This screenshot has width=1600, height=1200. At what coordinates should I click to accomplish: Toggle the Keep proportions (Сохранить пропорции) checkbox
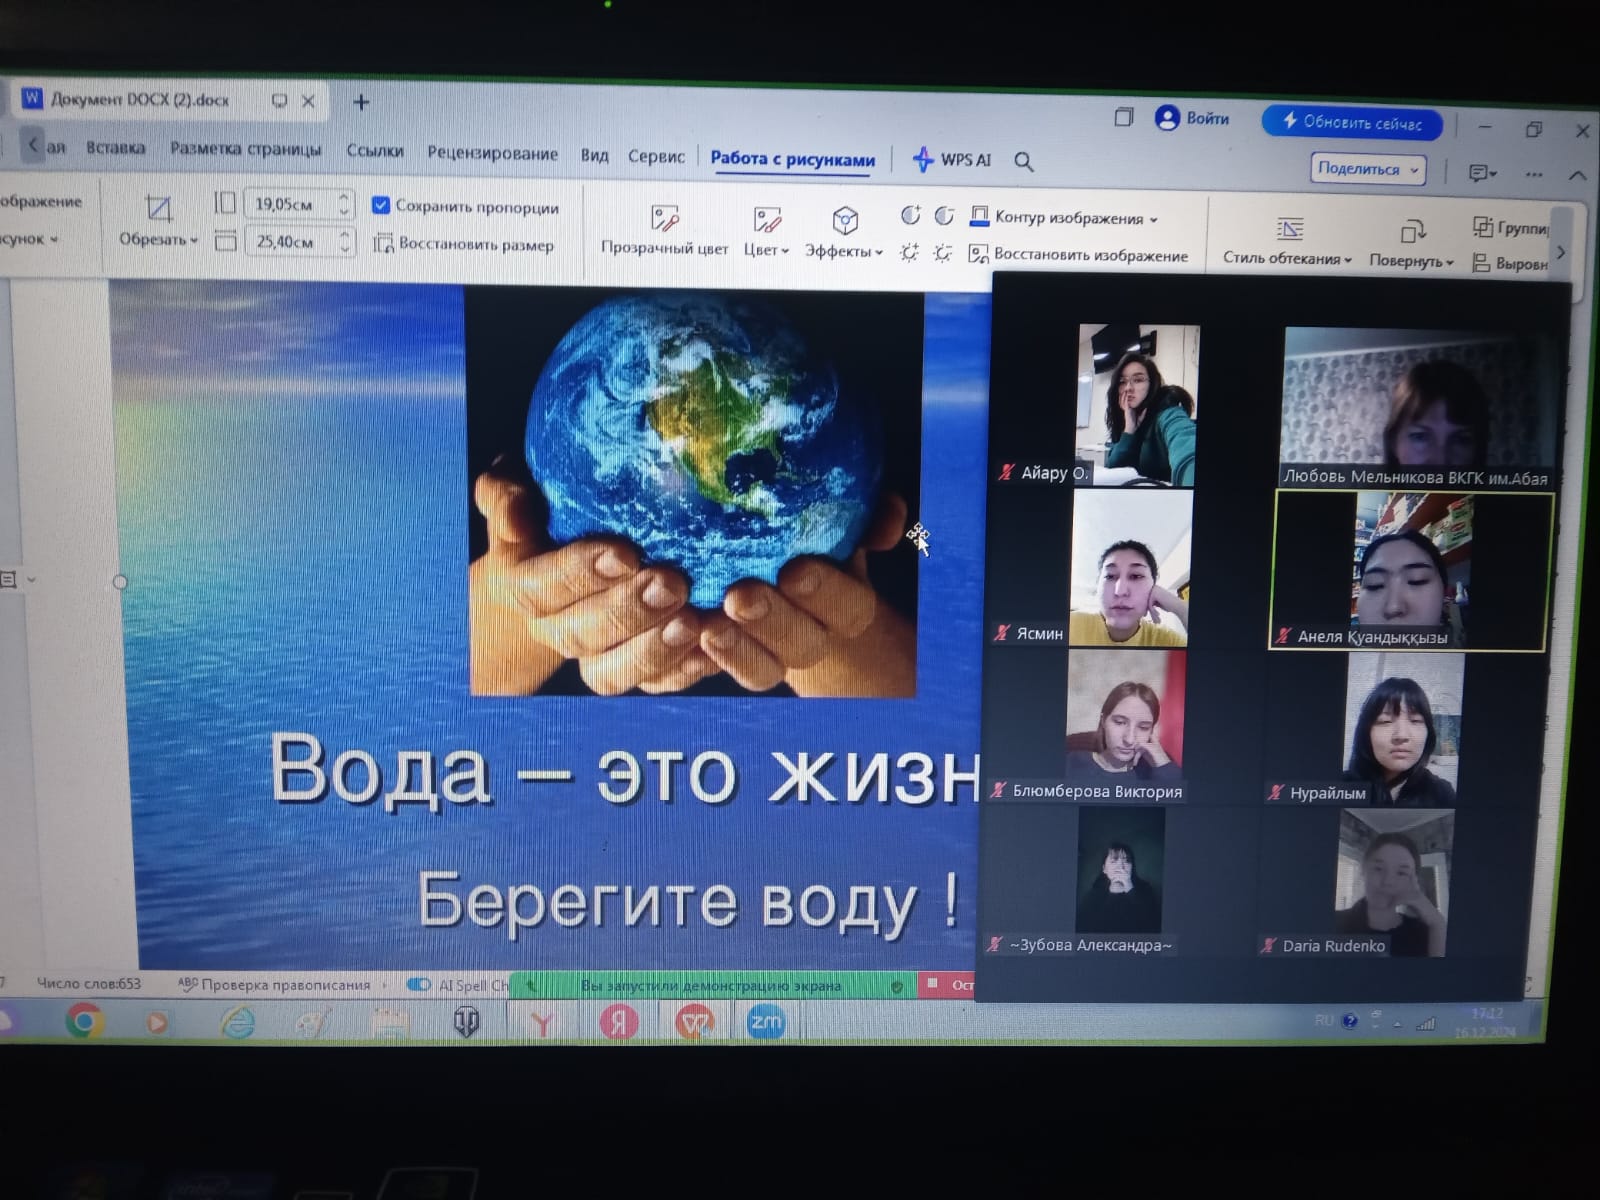click(x=381, y=206)
